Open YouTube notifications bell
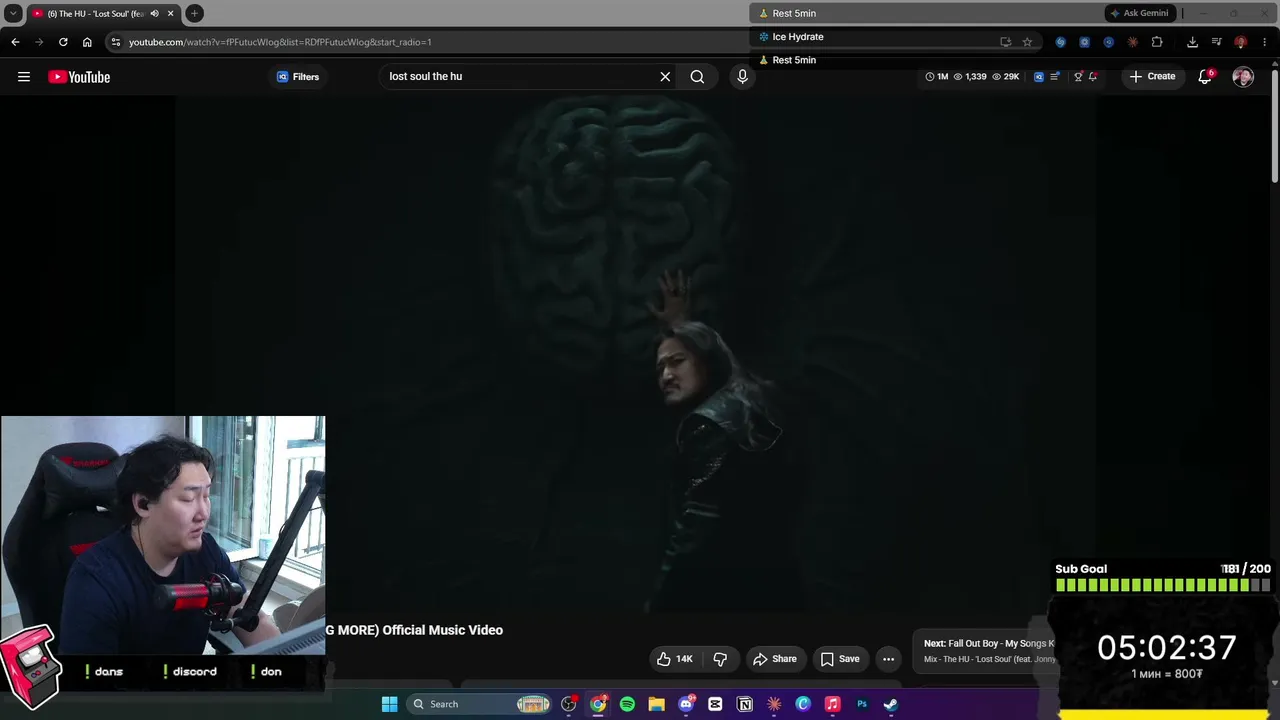Screen dimensions: 1280x720 pos(1205,77)
